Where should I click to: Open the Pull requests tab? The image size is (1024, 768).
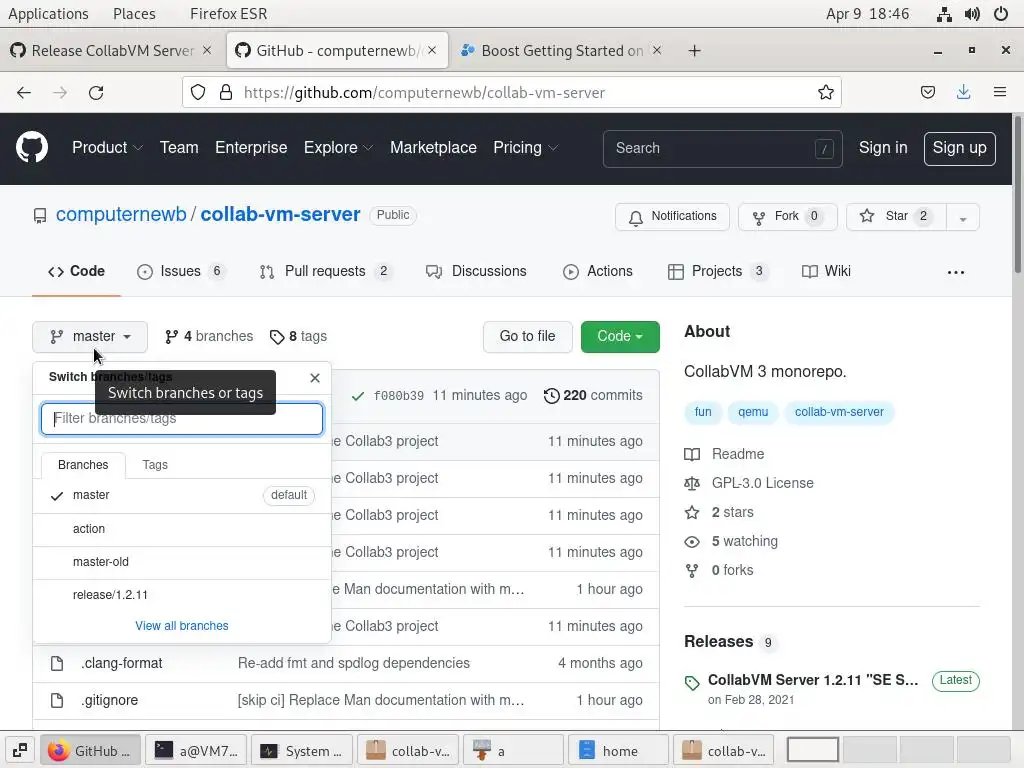coord(325,272)
